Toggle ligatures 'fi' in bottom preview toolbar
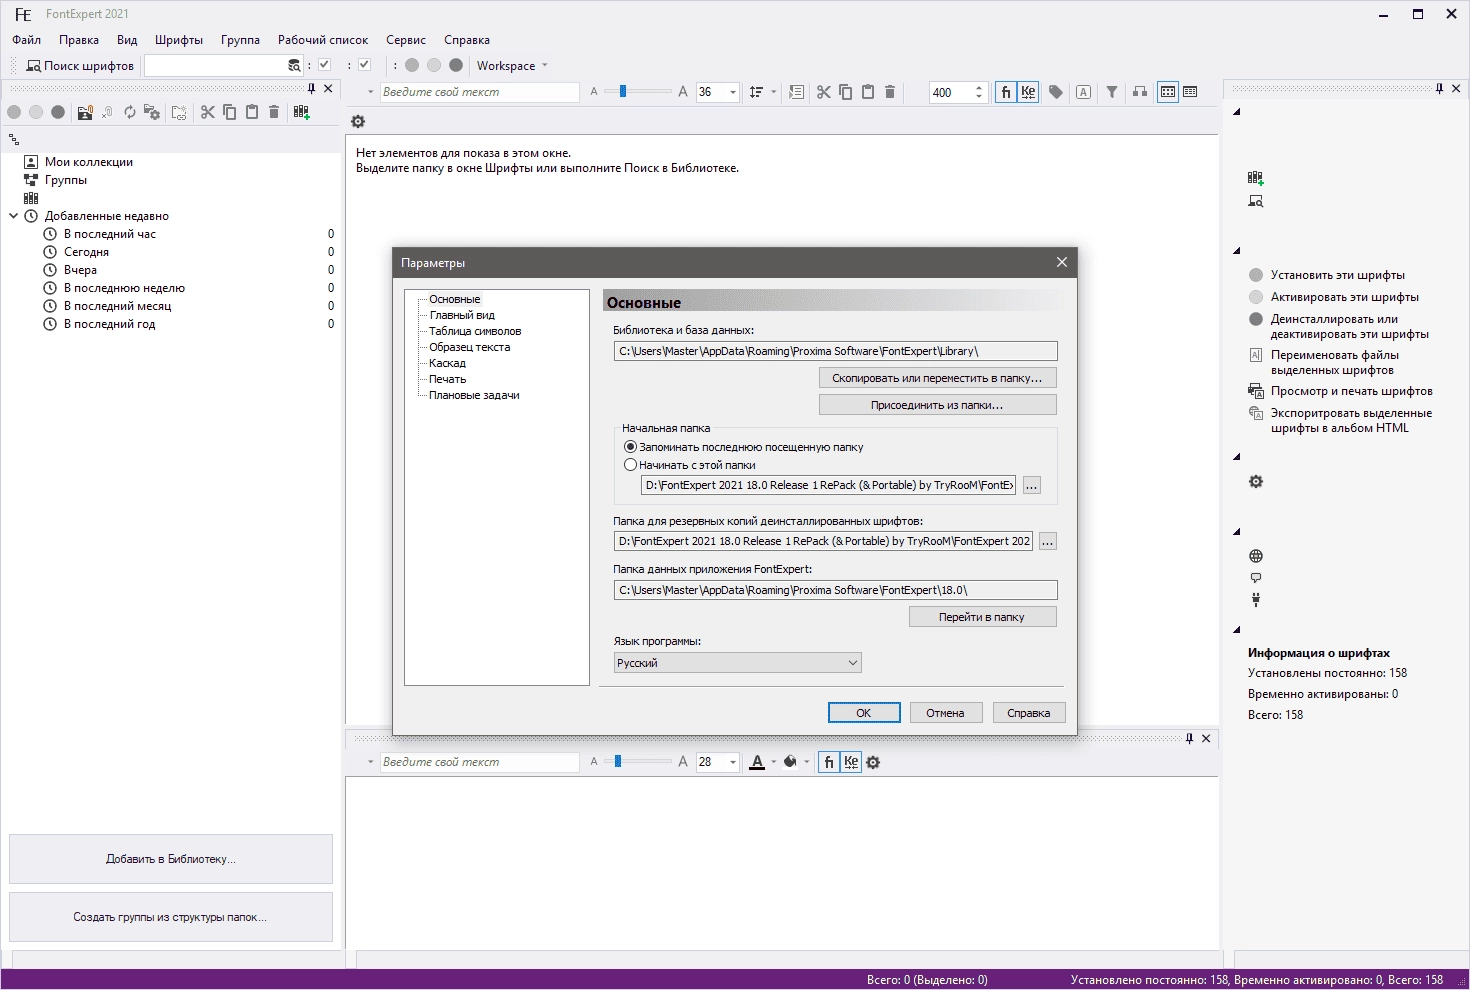Viewport: 1470px width, 990px height. pos(829,762)
